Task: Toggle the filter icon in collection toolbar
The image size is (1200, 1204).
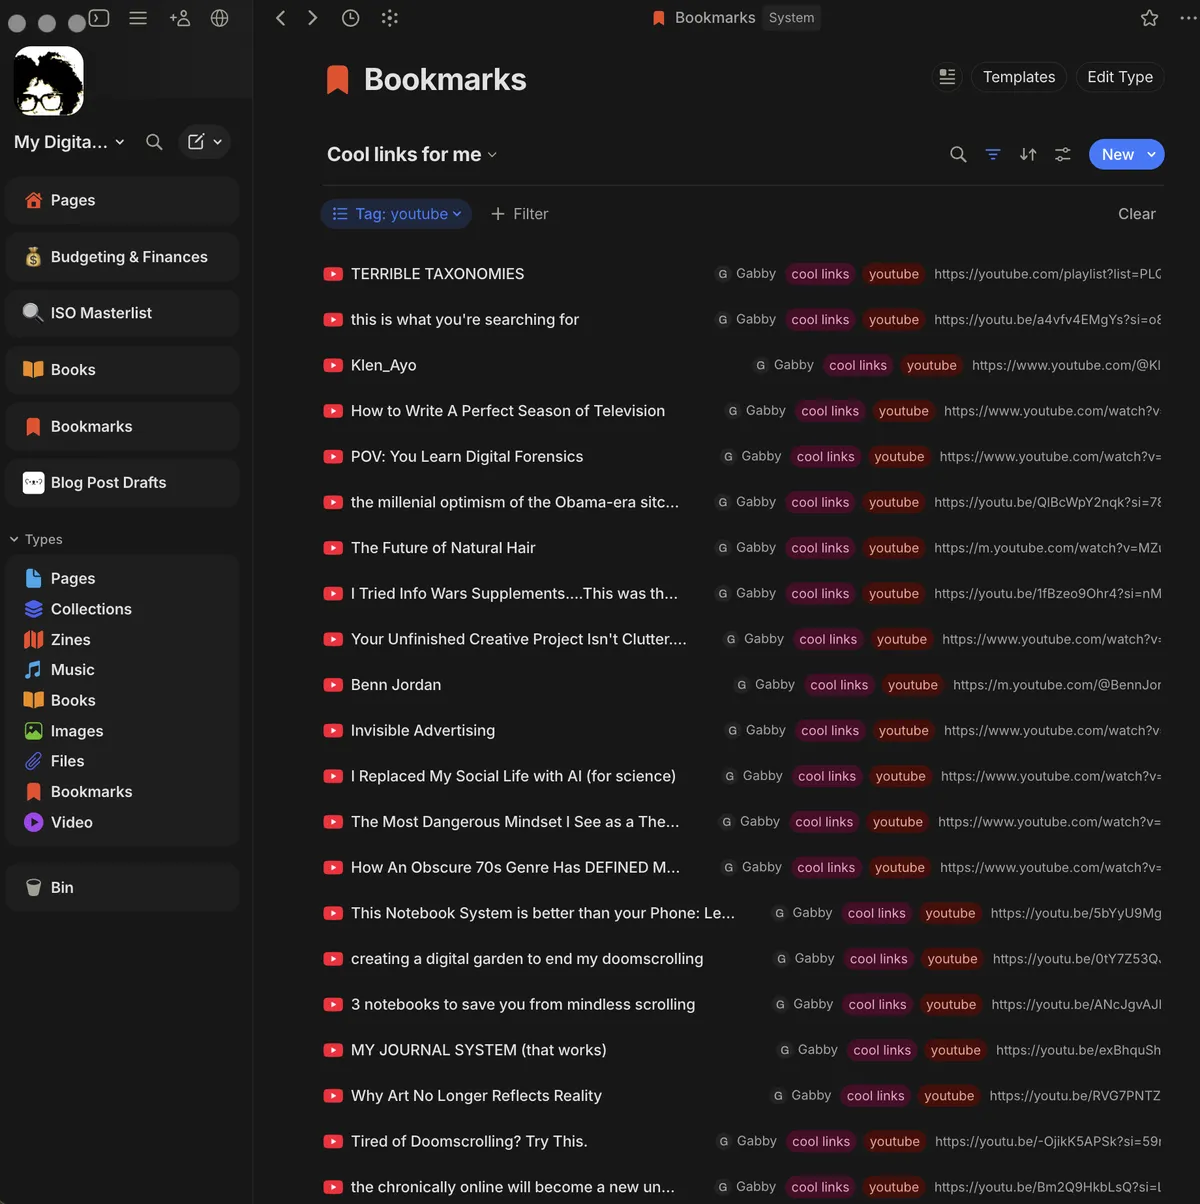Action: 993,154
